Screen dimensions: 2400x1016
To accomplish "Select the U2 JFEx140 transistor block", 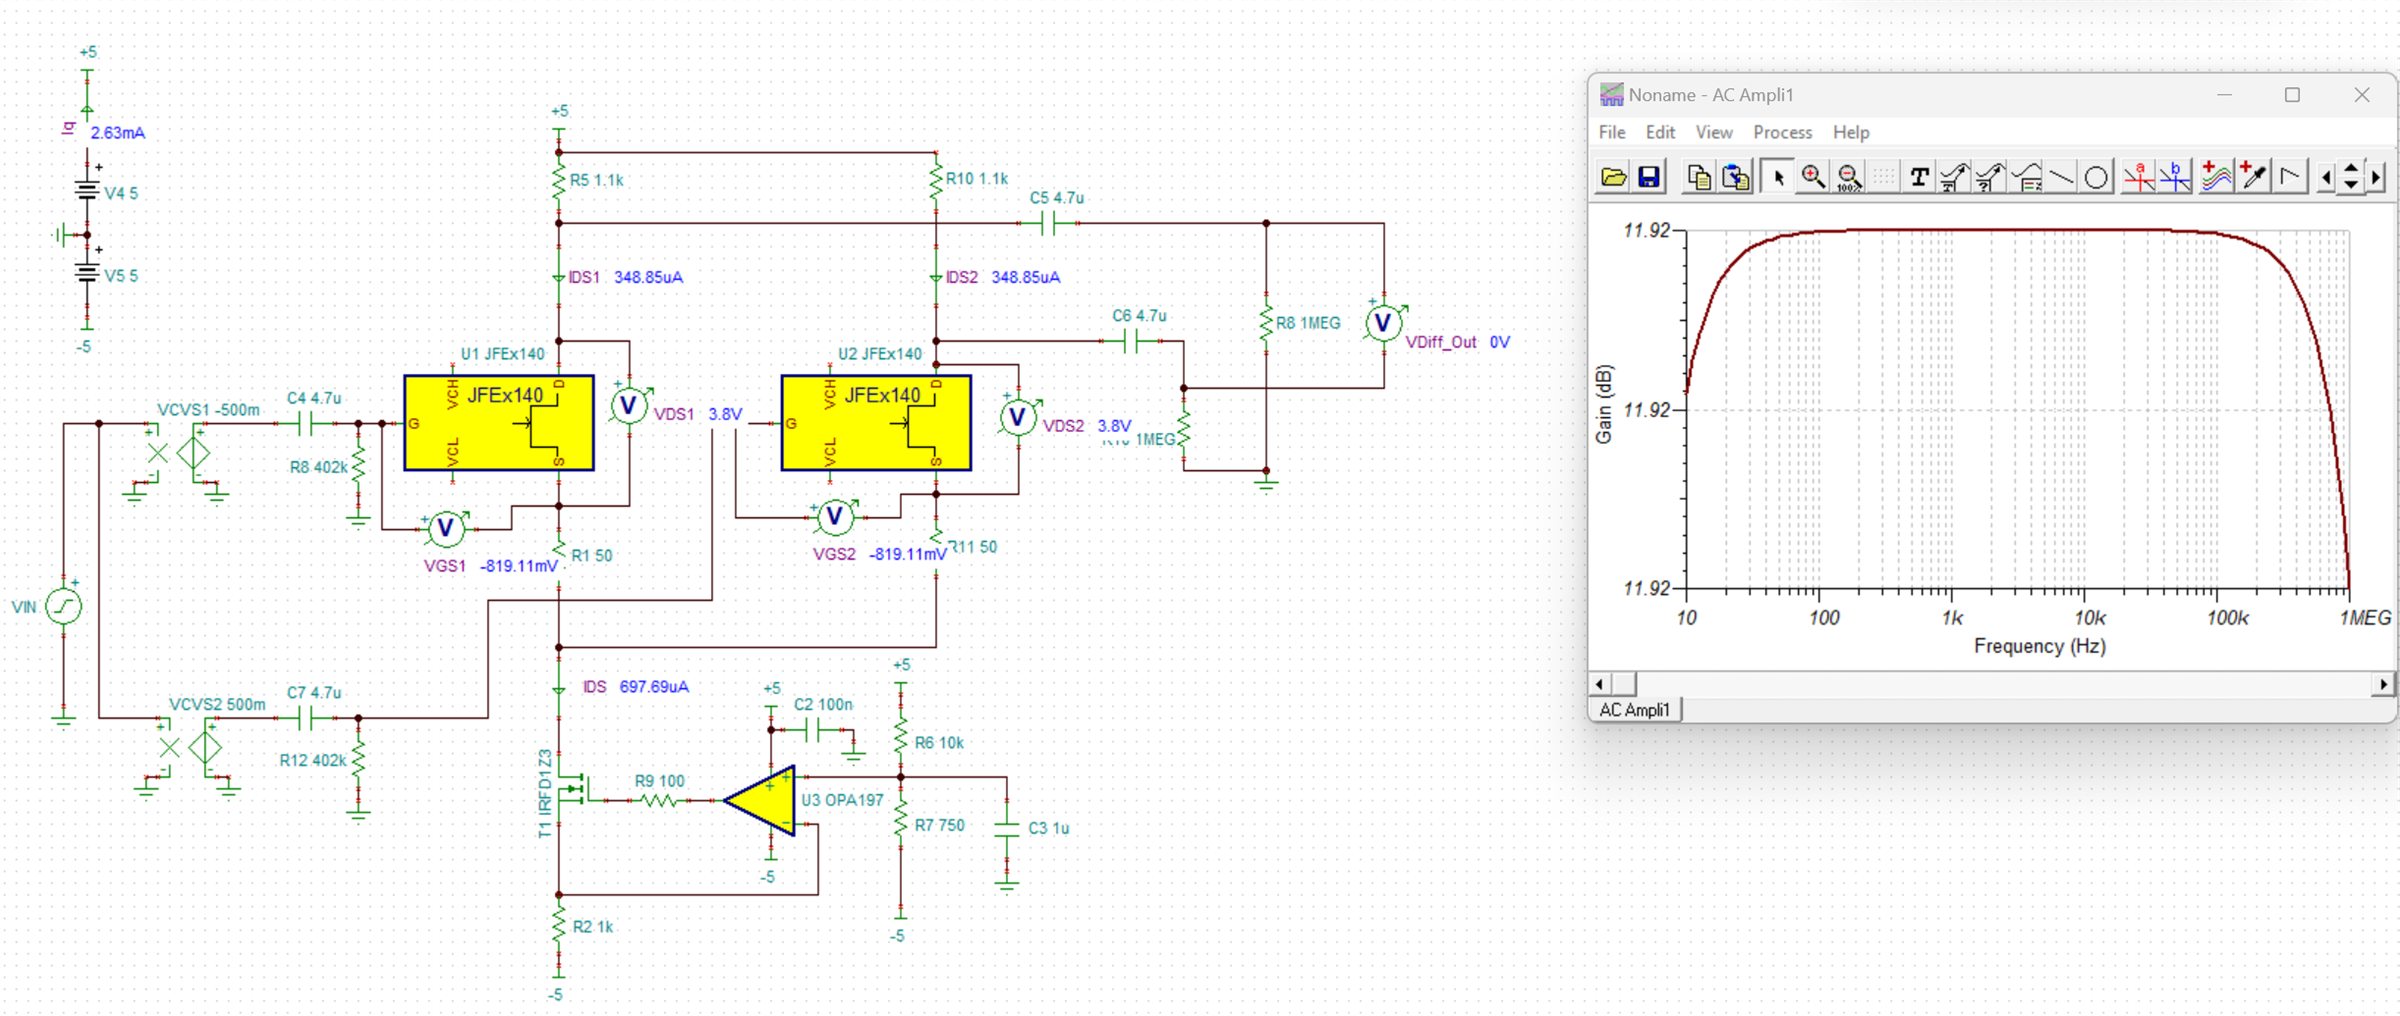I will click(x=876, y=423).
